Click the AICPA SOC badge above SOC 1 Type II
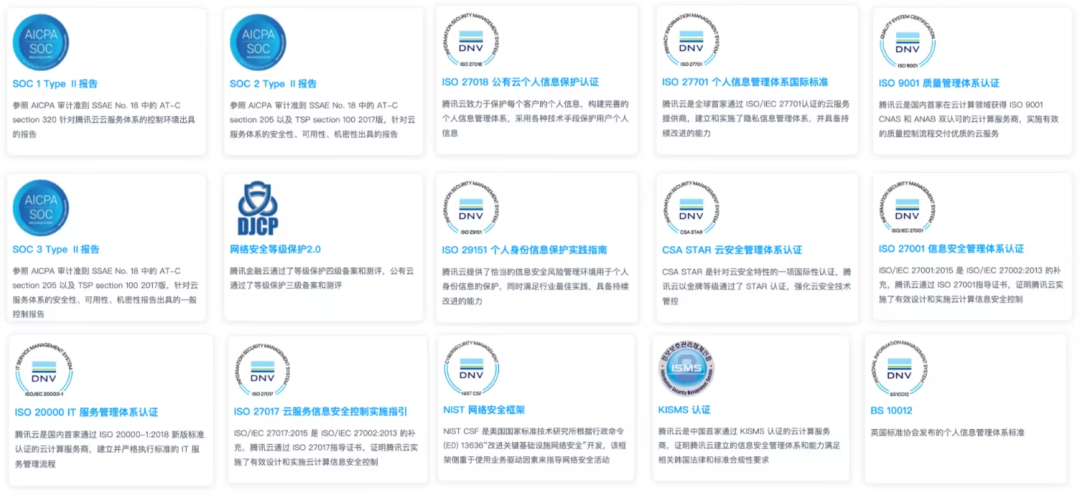This screenshot has height=495, width=1080. (x=41, y=42)
